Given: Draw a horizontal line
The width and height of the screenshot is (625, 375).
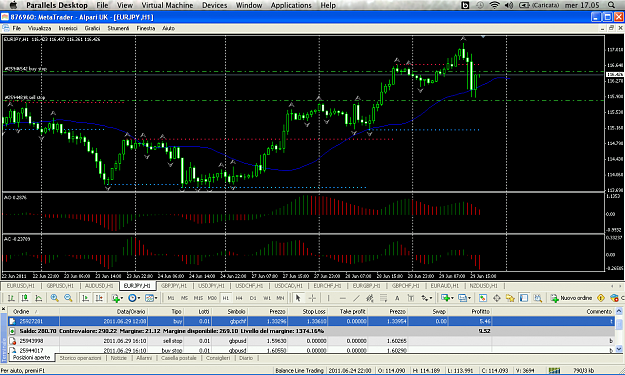Looking at the screenshot, I should pos(342,298).
